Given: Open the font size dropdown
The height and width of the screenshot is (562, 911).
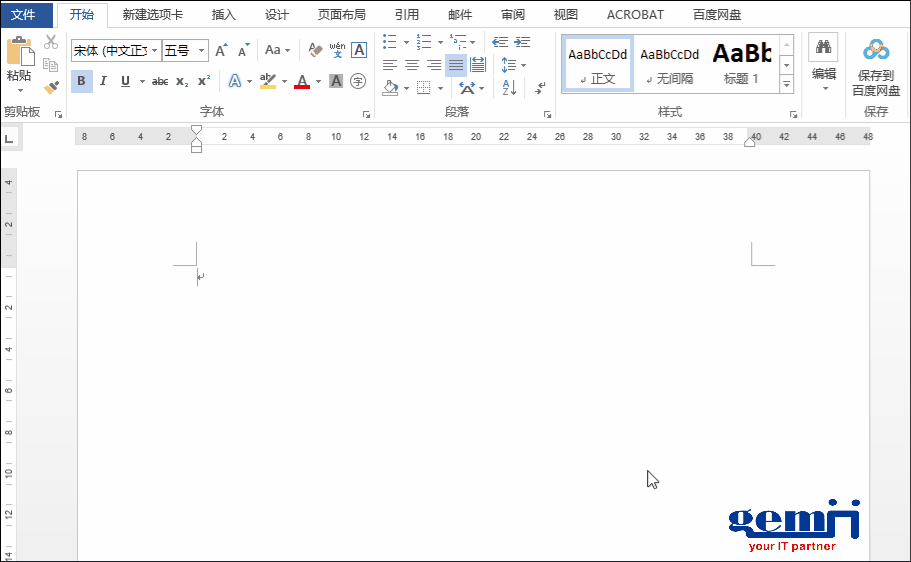Looking at the screenshot, I should (x=202, y=50).
